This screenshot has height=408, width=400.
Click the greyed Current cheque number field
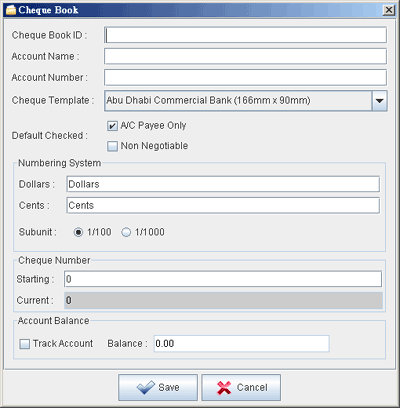coord(223,300)
